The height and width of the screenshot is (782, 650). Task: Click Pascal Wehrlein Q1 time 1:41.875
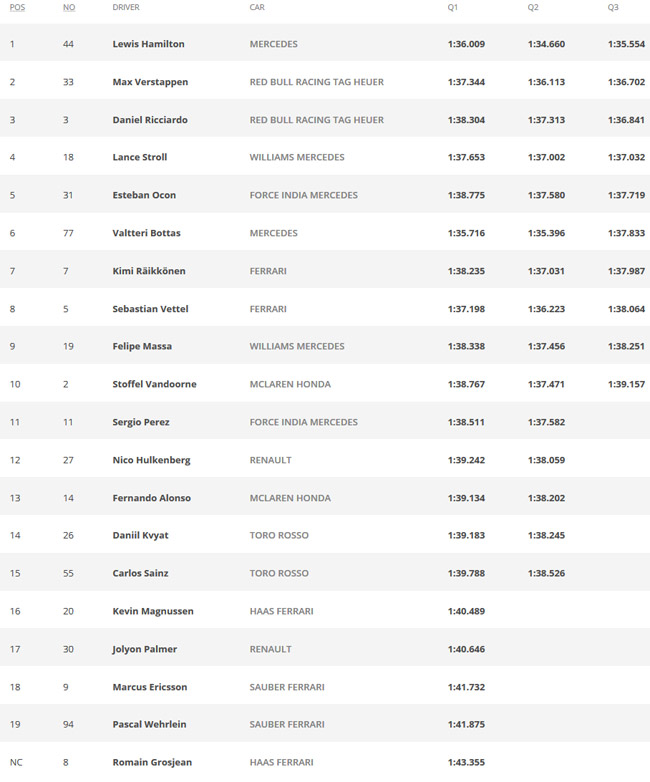pyautogui.click(x=466, y=724)
